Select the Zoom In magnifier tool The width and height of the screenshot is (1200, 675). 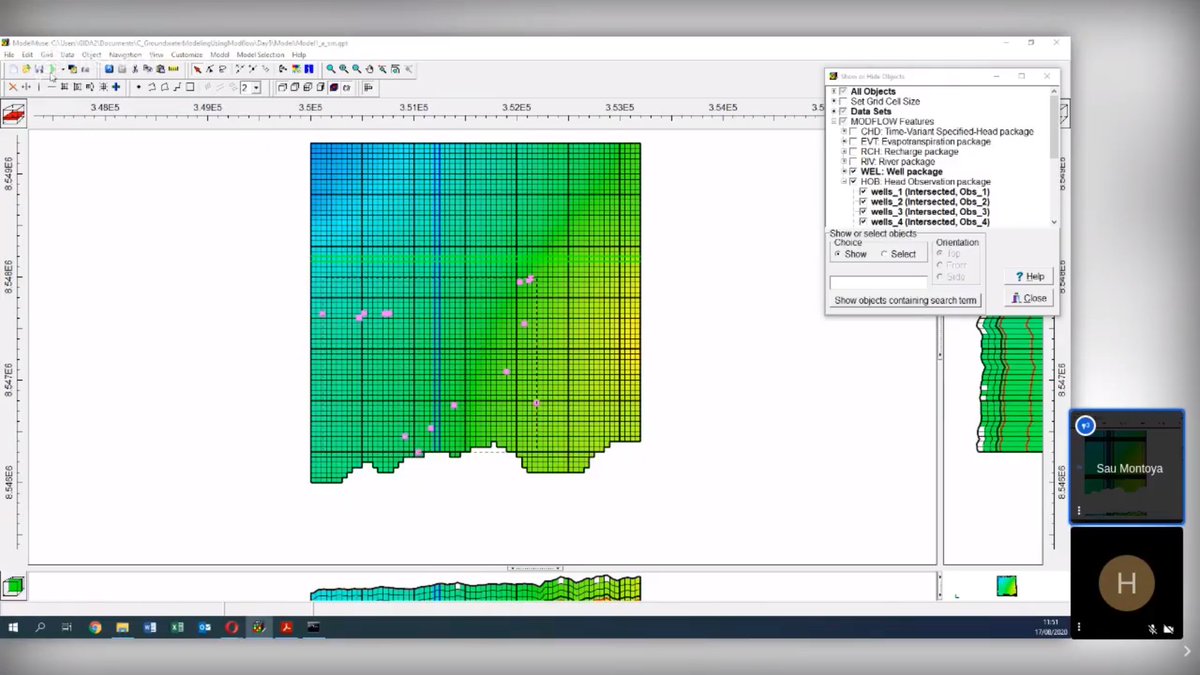pos(333,69)
